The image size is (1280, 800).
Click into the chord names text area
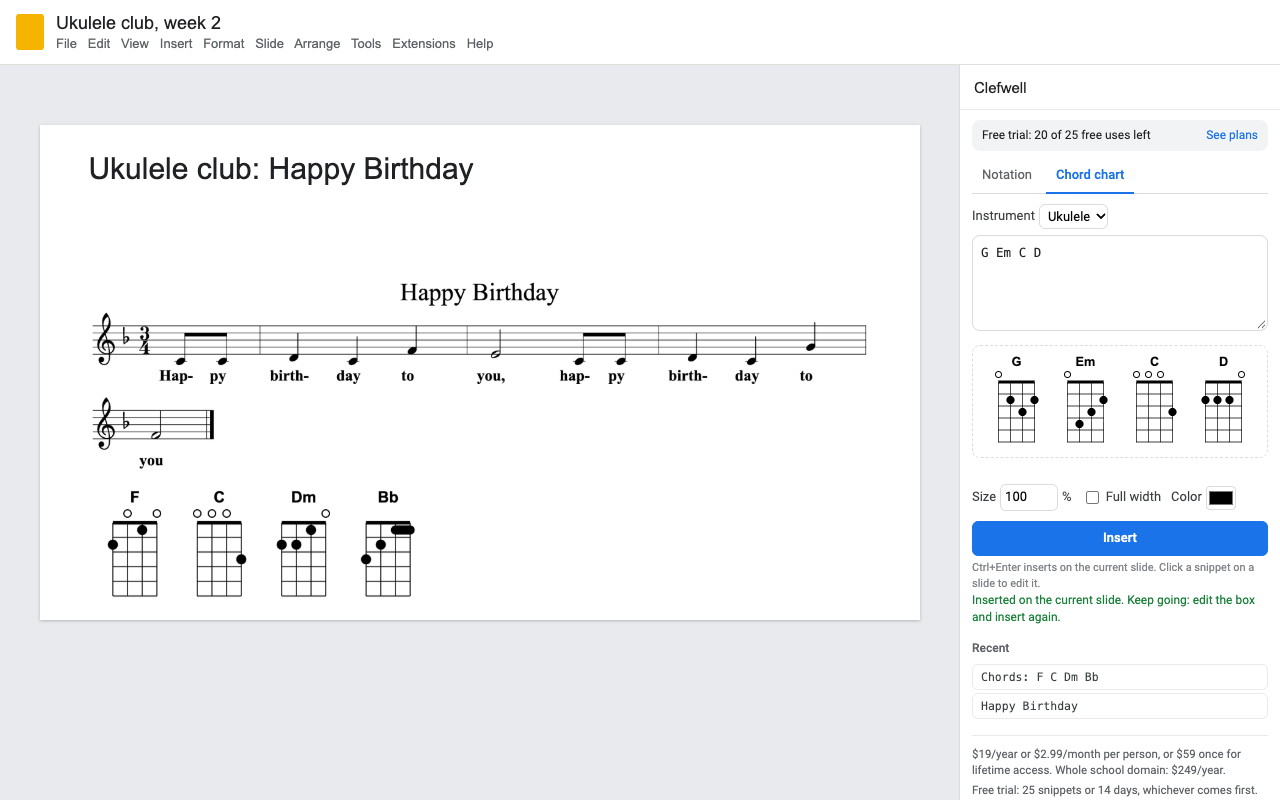pos(1120,283)
